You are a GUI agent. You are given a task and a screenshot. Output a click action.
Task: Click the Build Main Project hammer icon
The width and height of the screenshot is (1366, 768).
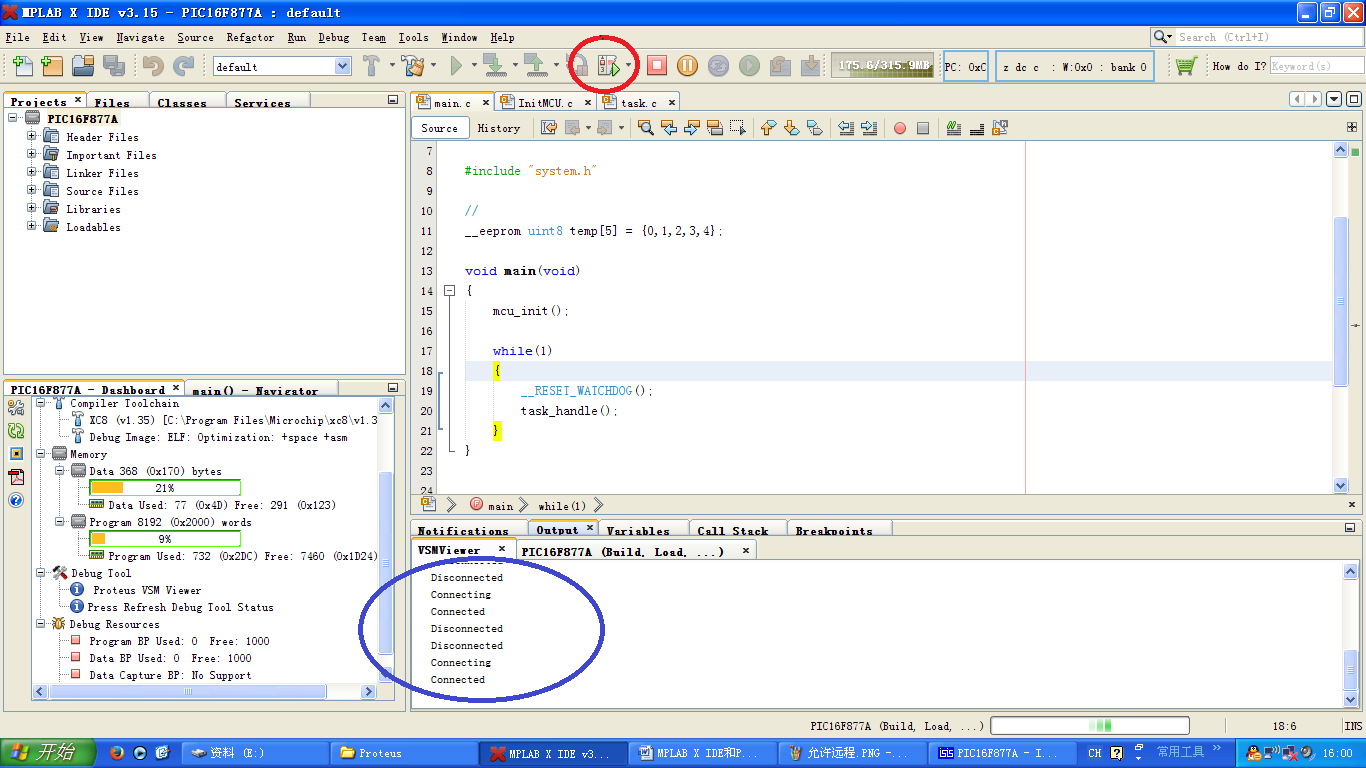[371, 66]
